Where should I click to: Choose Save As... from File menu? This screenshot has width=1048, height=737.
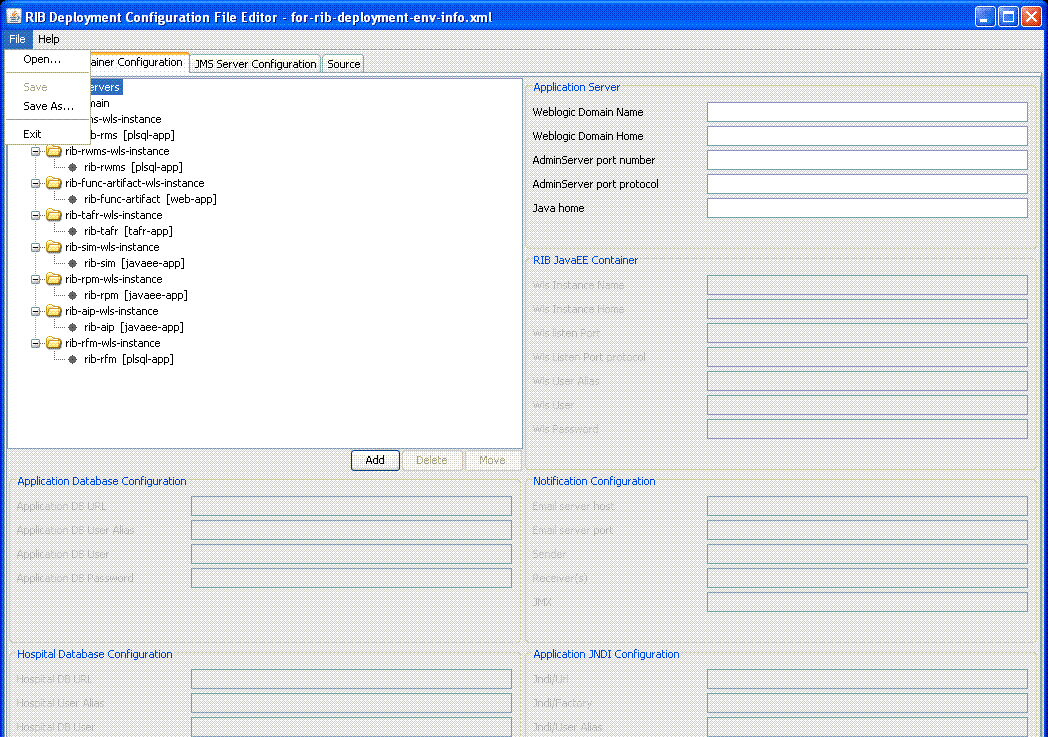48,106
